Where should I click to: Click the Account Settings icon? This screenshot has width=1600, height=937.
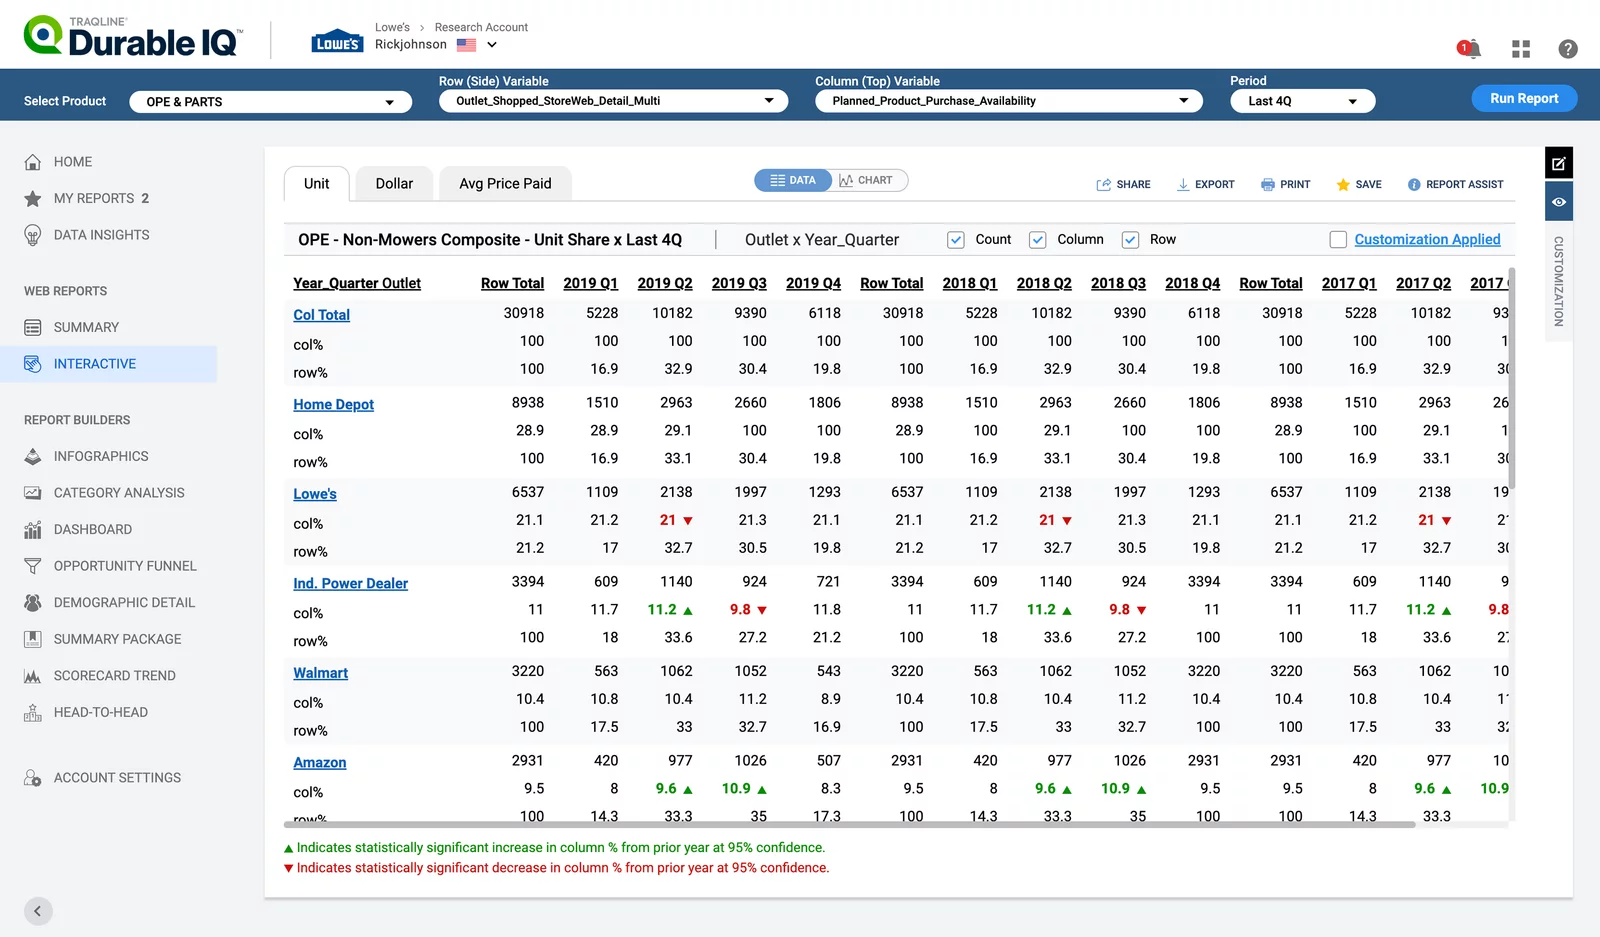point(33,778)
